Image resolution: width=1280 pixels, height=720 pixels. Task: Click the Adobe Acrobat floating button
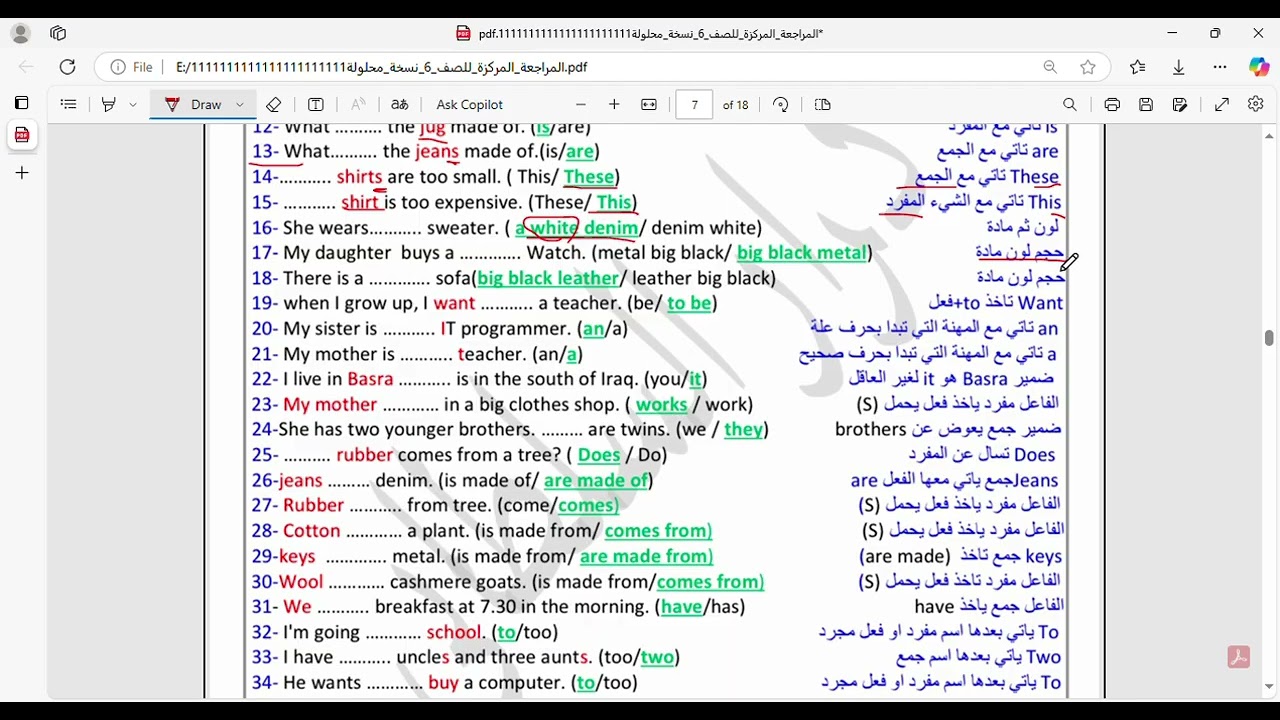coord(1239,657)
